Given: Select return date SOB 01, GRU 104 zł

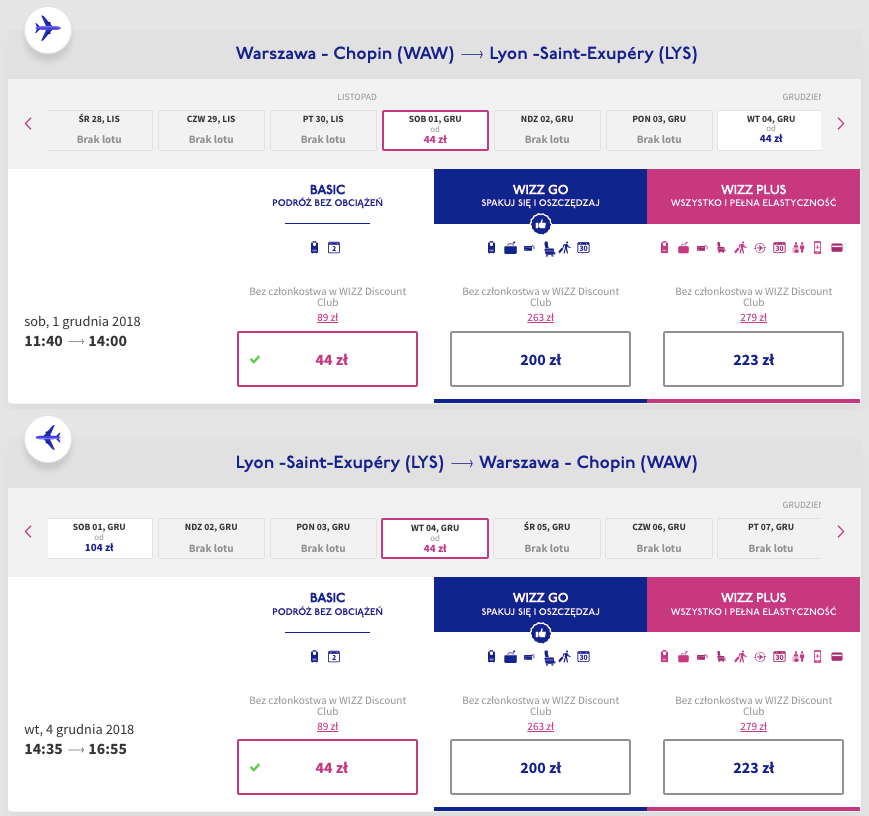Looking at the screenshot, I should pos(99,538).
